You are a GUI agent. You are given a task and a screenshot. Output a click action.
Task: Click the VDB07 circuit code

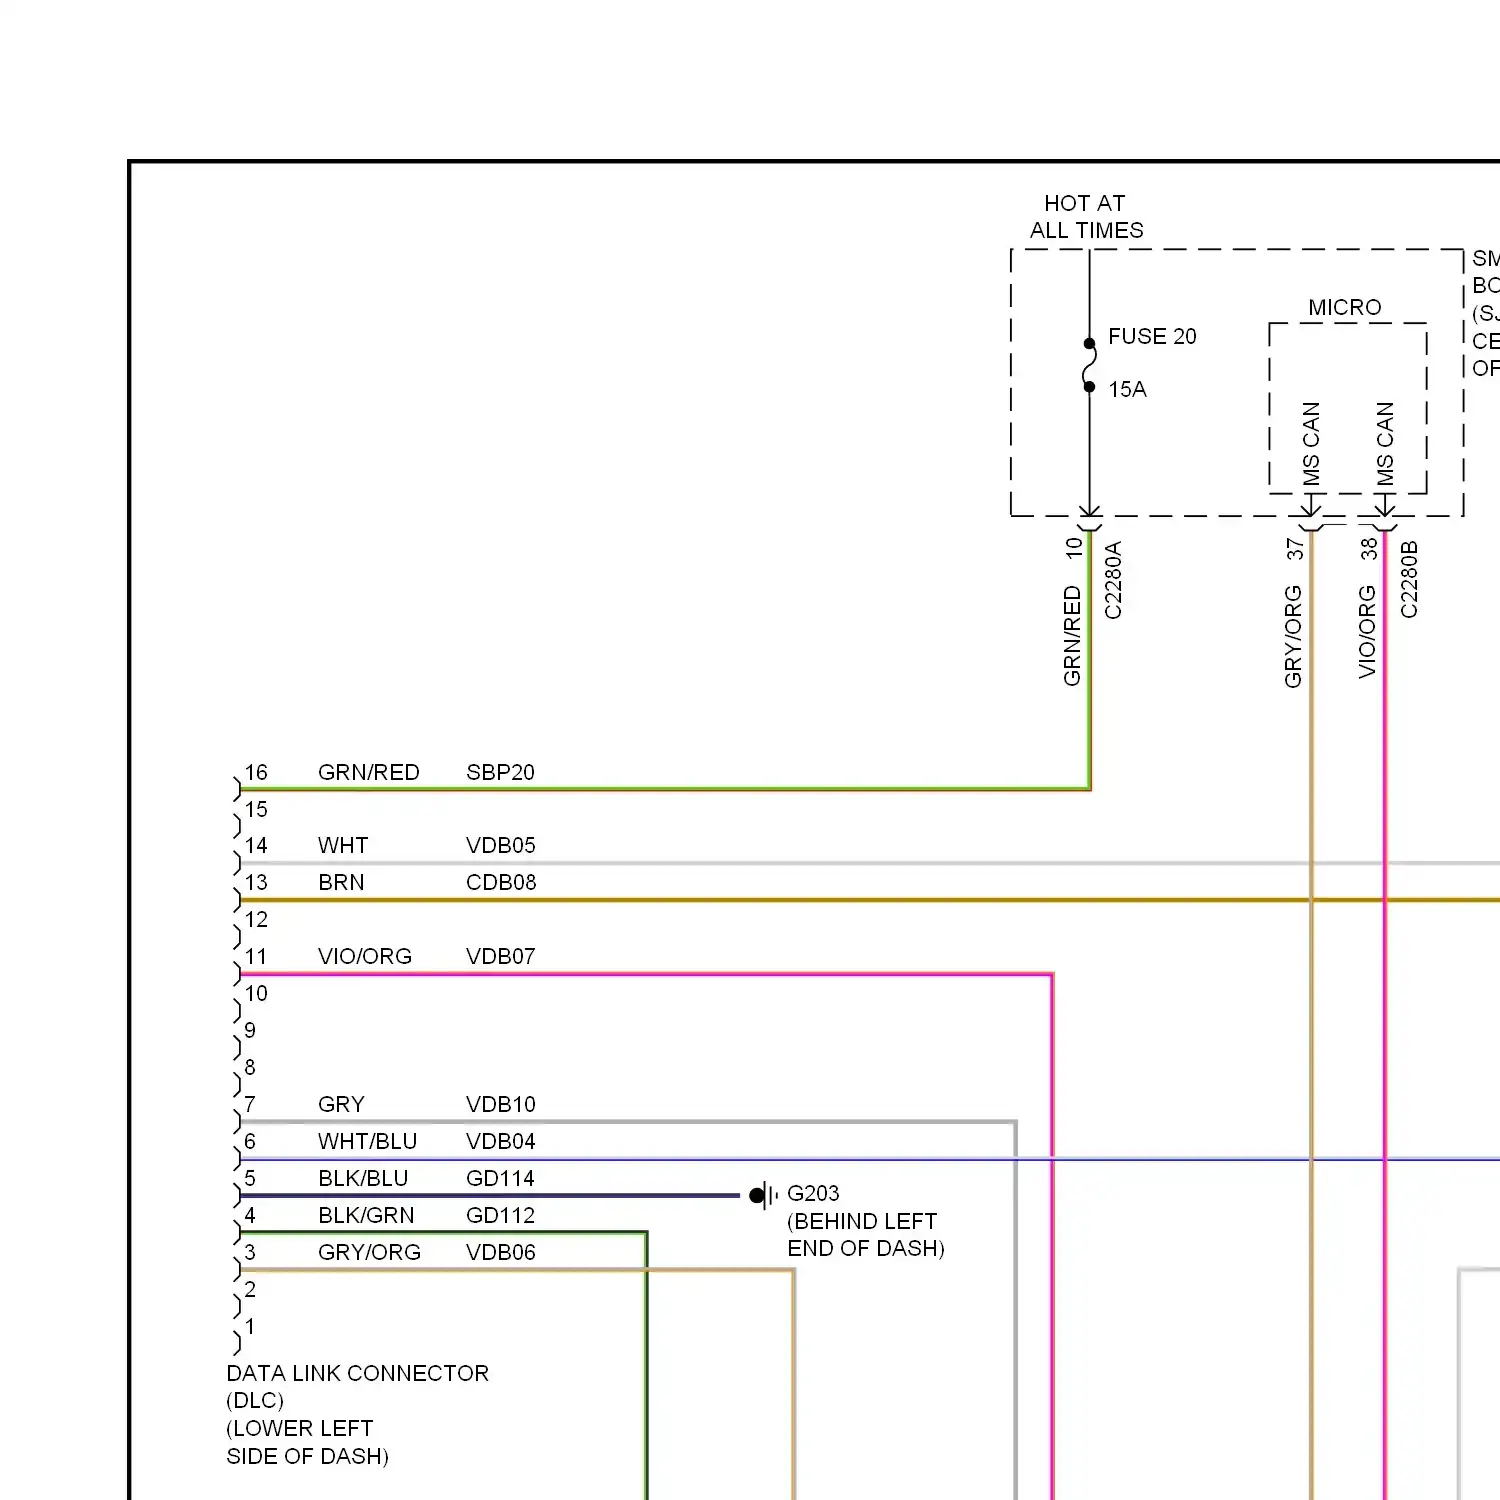pyautogui.click(x=500, y=956)
